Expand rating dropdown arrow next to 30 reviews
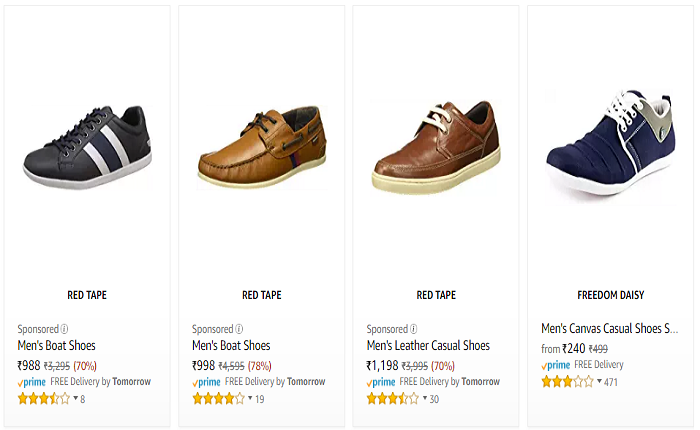700x430 pixels. click(423, 399)
